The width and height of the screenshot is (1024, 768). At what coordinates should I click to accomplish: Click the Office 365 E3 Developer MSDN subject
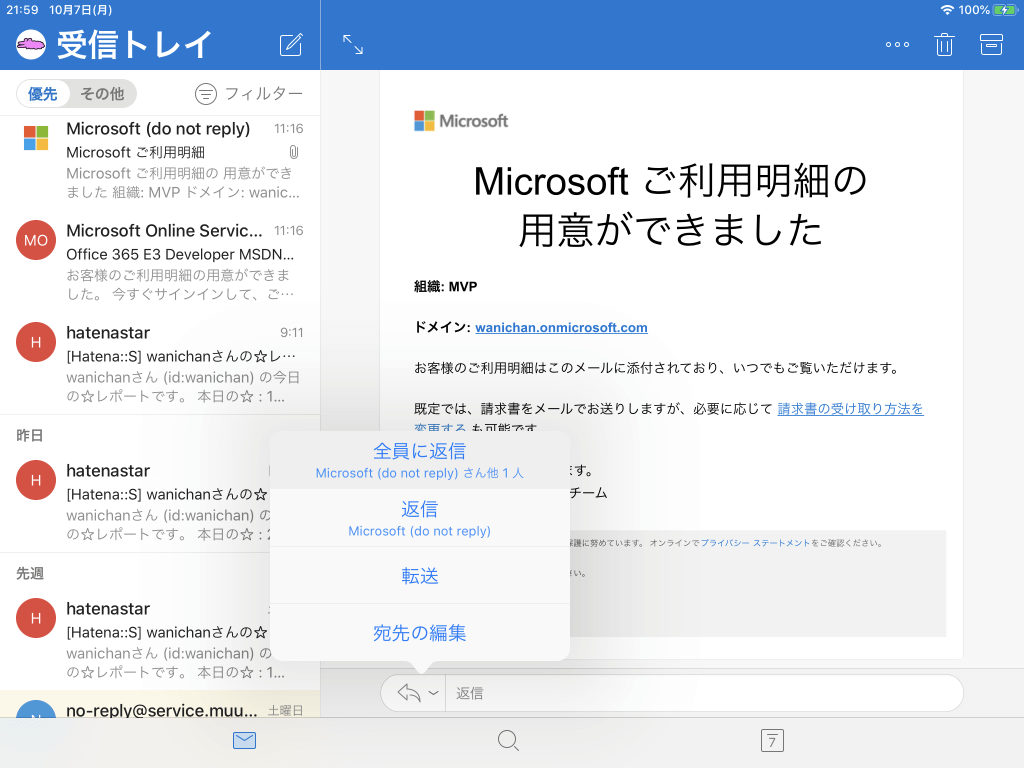(x=180, y=254)
